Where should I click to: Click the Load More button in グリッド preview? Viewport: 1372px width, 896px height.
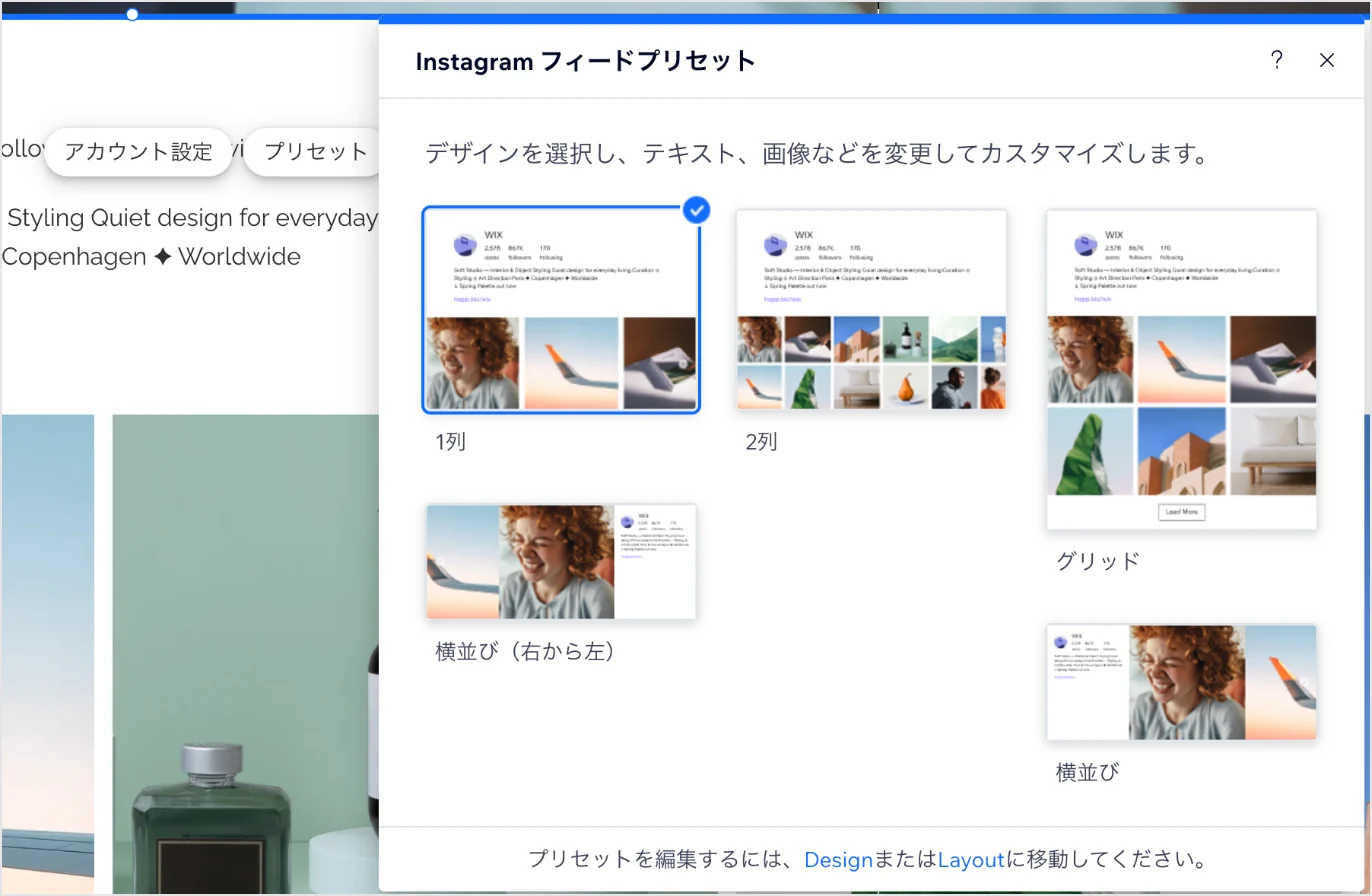click(x=1182, y=512)
